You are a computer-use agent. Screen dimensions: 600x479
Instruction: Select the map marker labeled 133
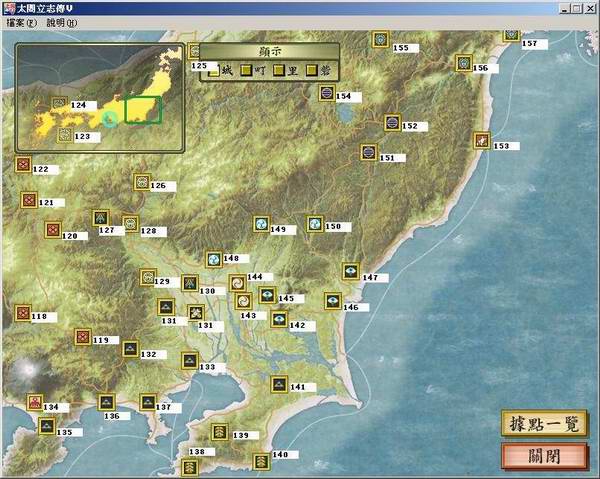[190, 361]
